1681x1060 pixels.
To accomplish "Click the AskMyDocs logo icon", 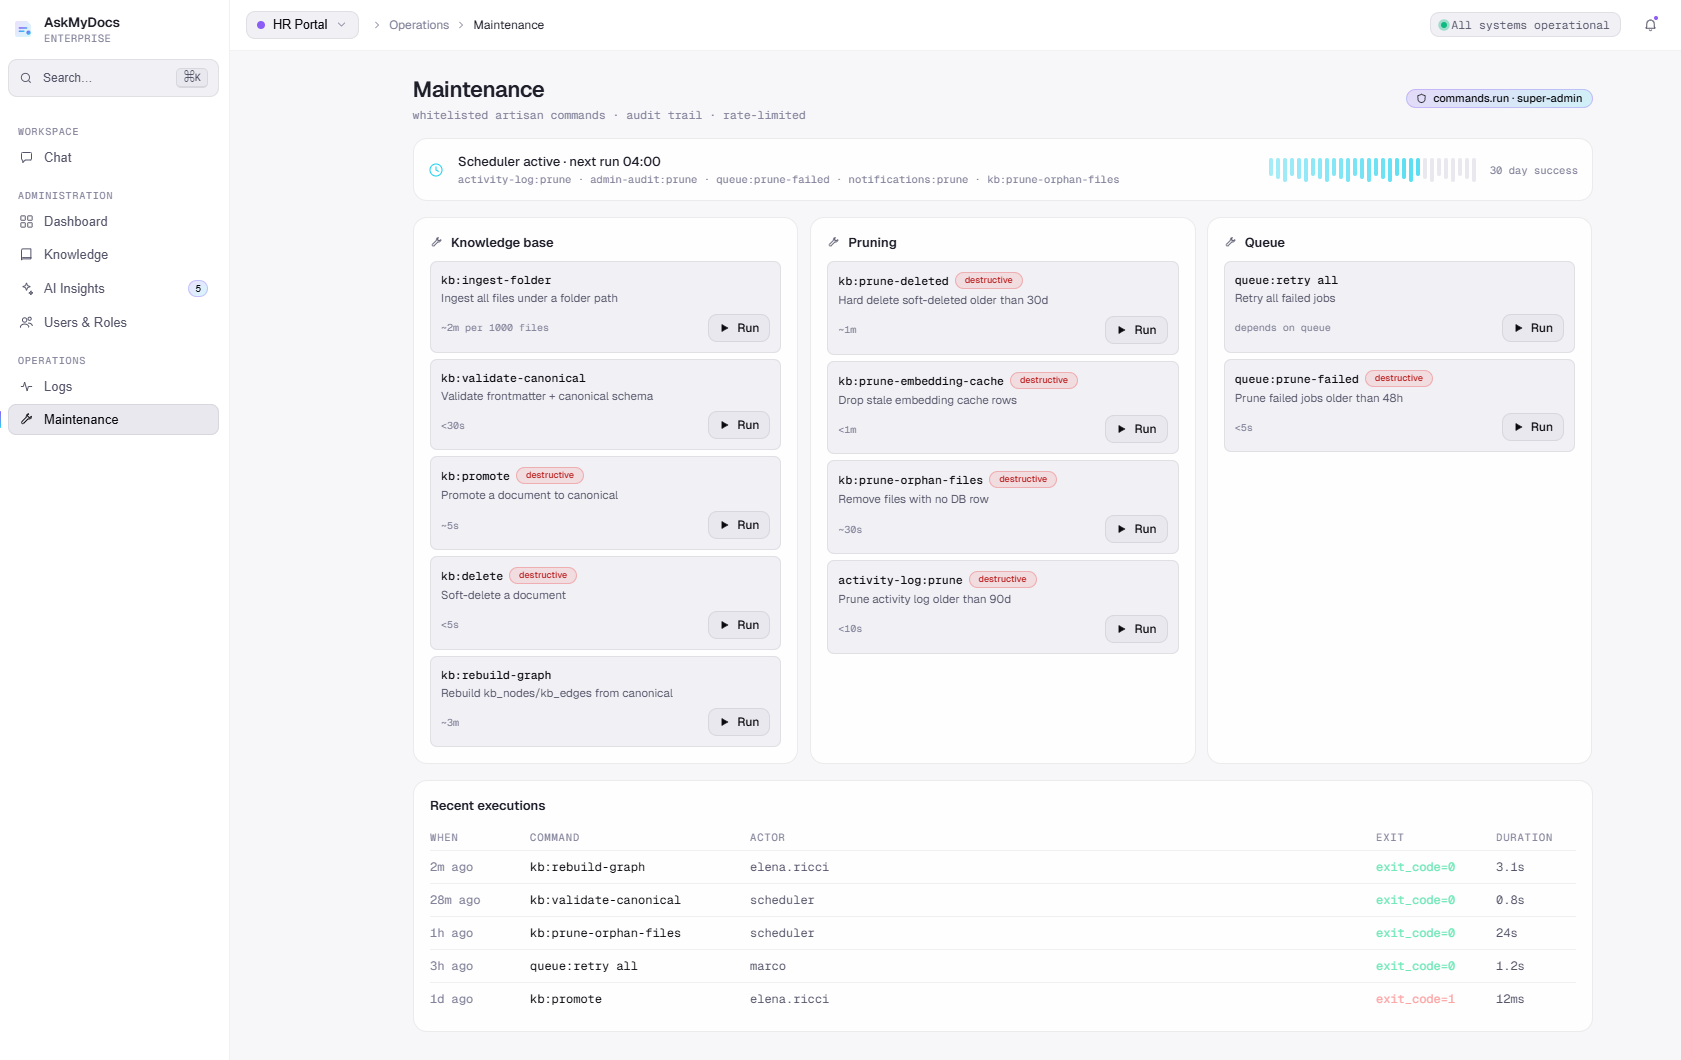I will (23, 30).
